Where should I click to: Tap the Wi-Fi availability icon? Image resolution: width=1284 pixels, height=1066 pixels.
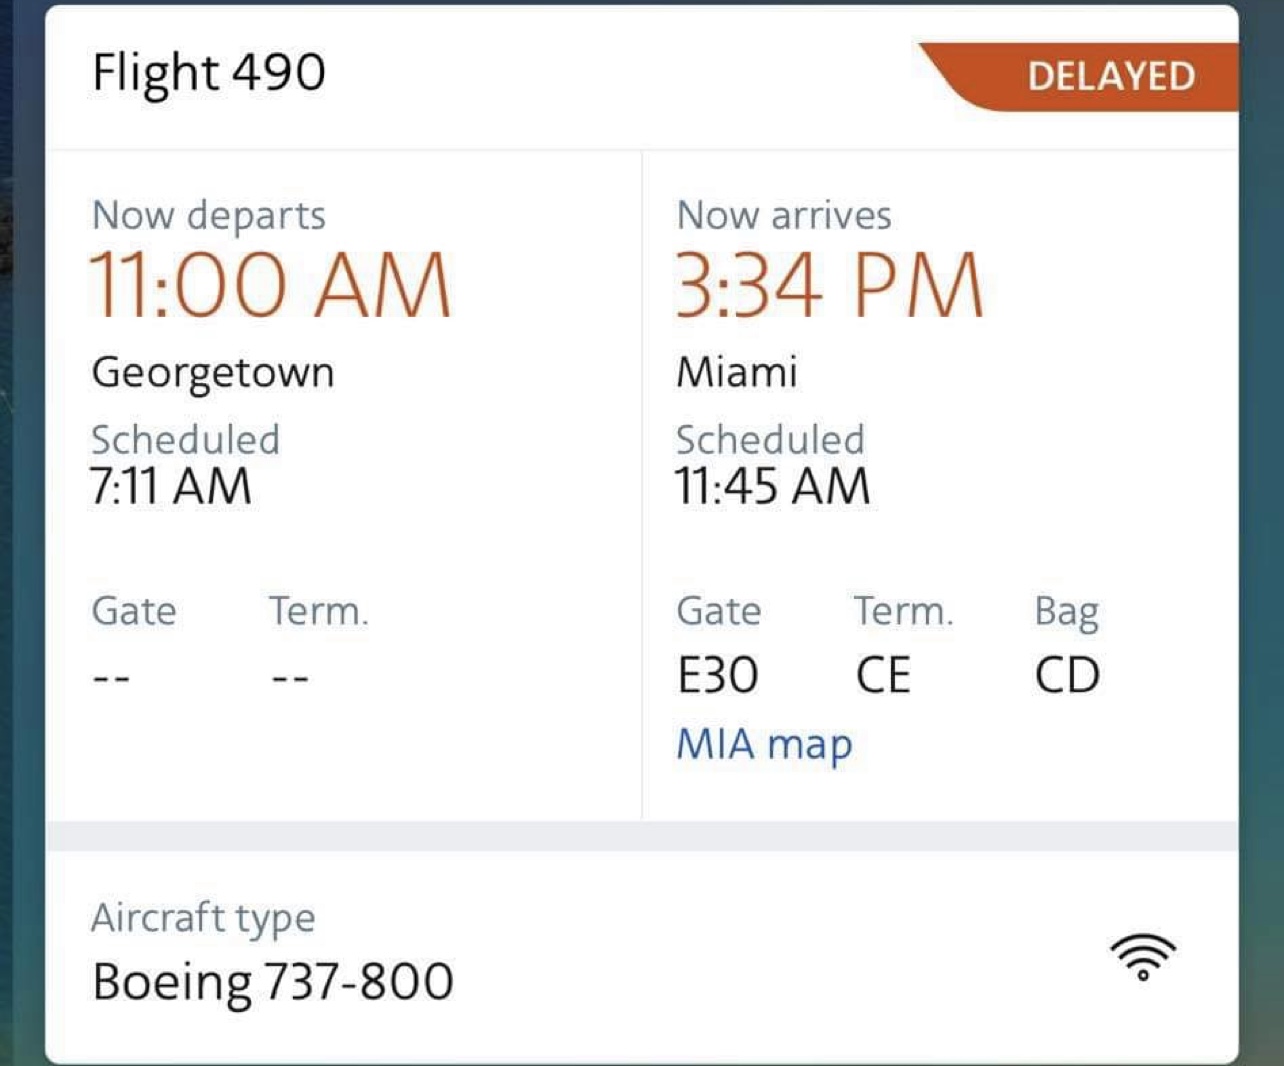(x=1143, y=957)
